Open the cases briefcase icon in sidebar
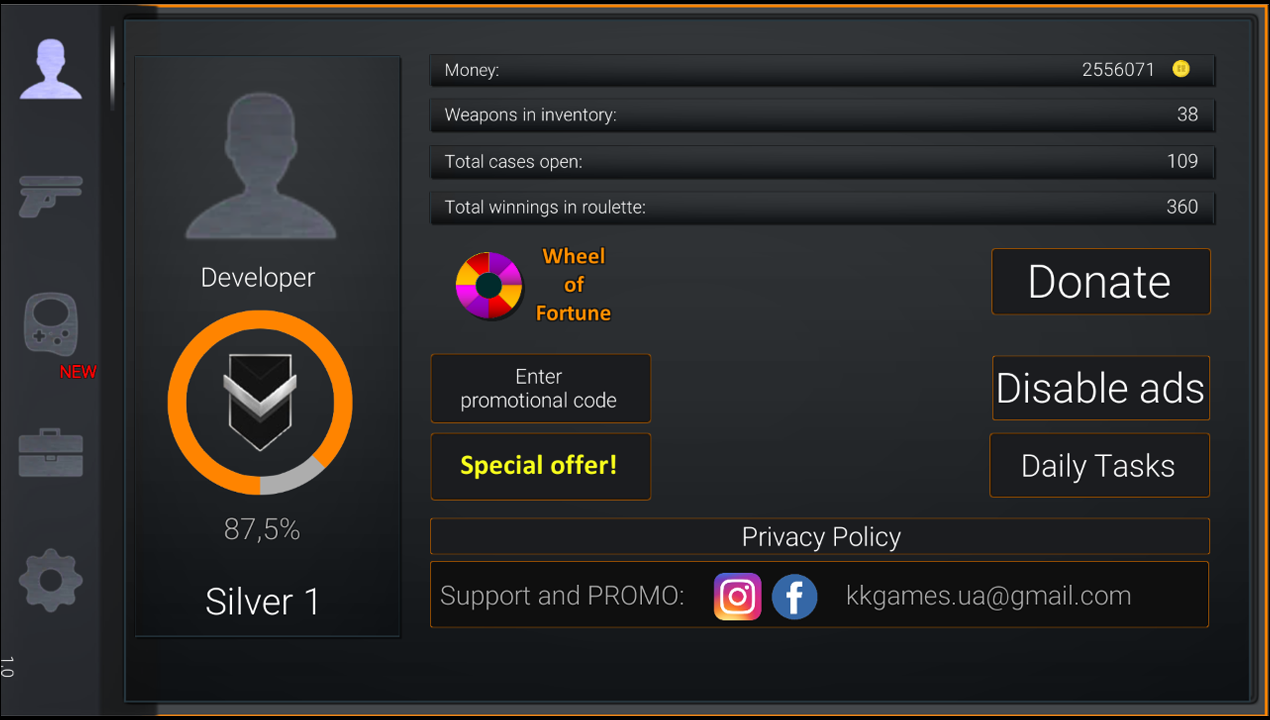Viewport: 1270px width, 720px height. 51,453
